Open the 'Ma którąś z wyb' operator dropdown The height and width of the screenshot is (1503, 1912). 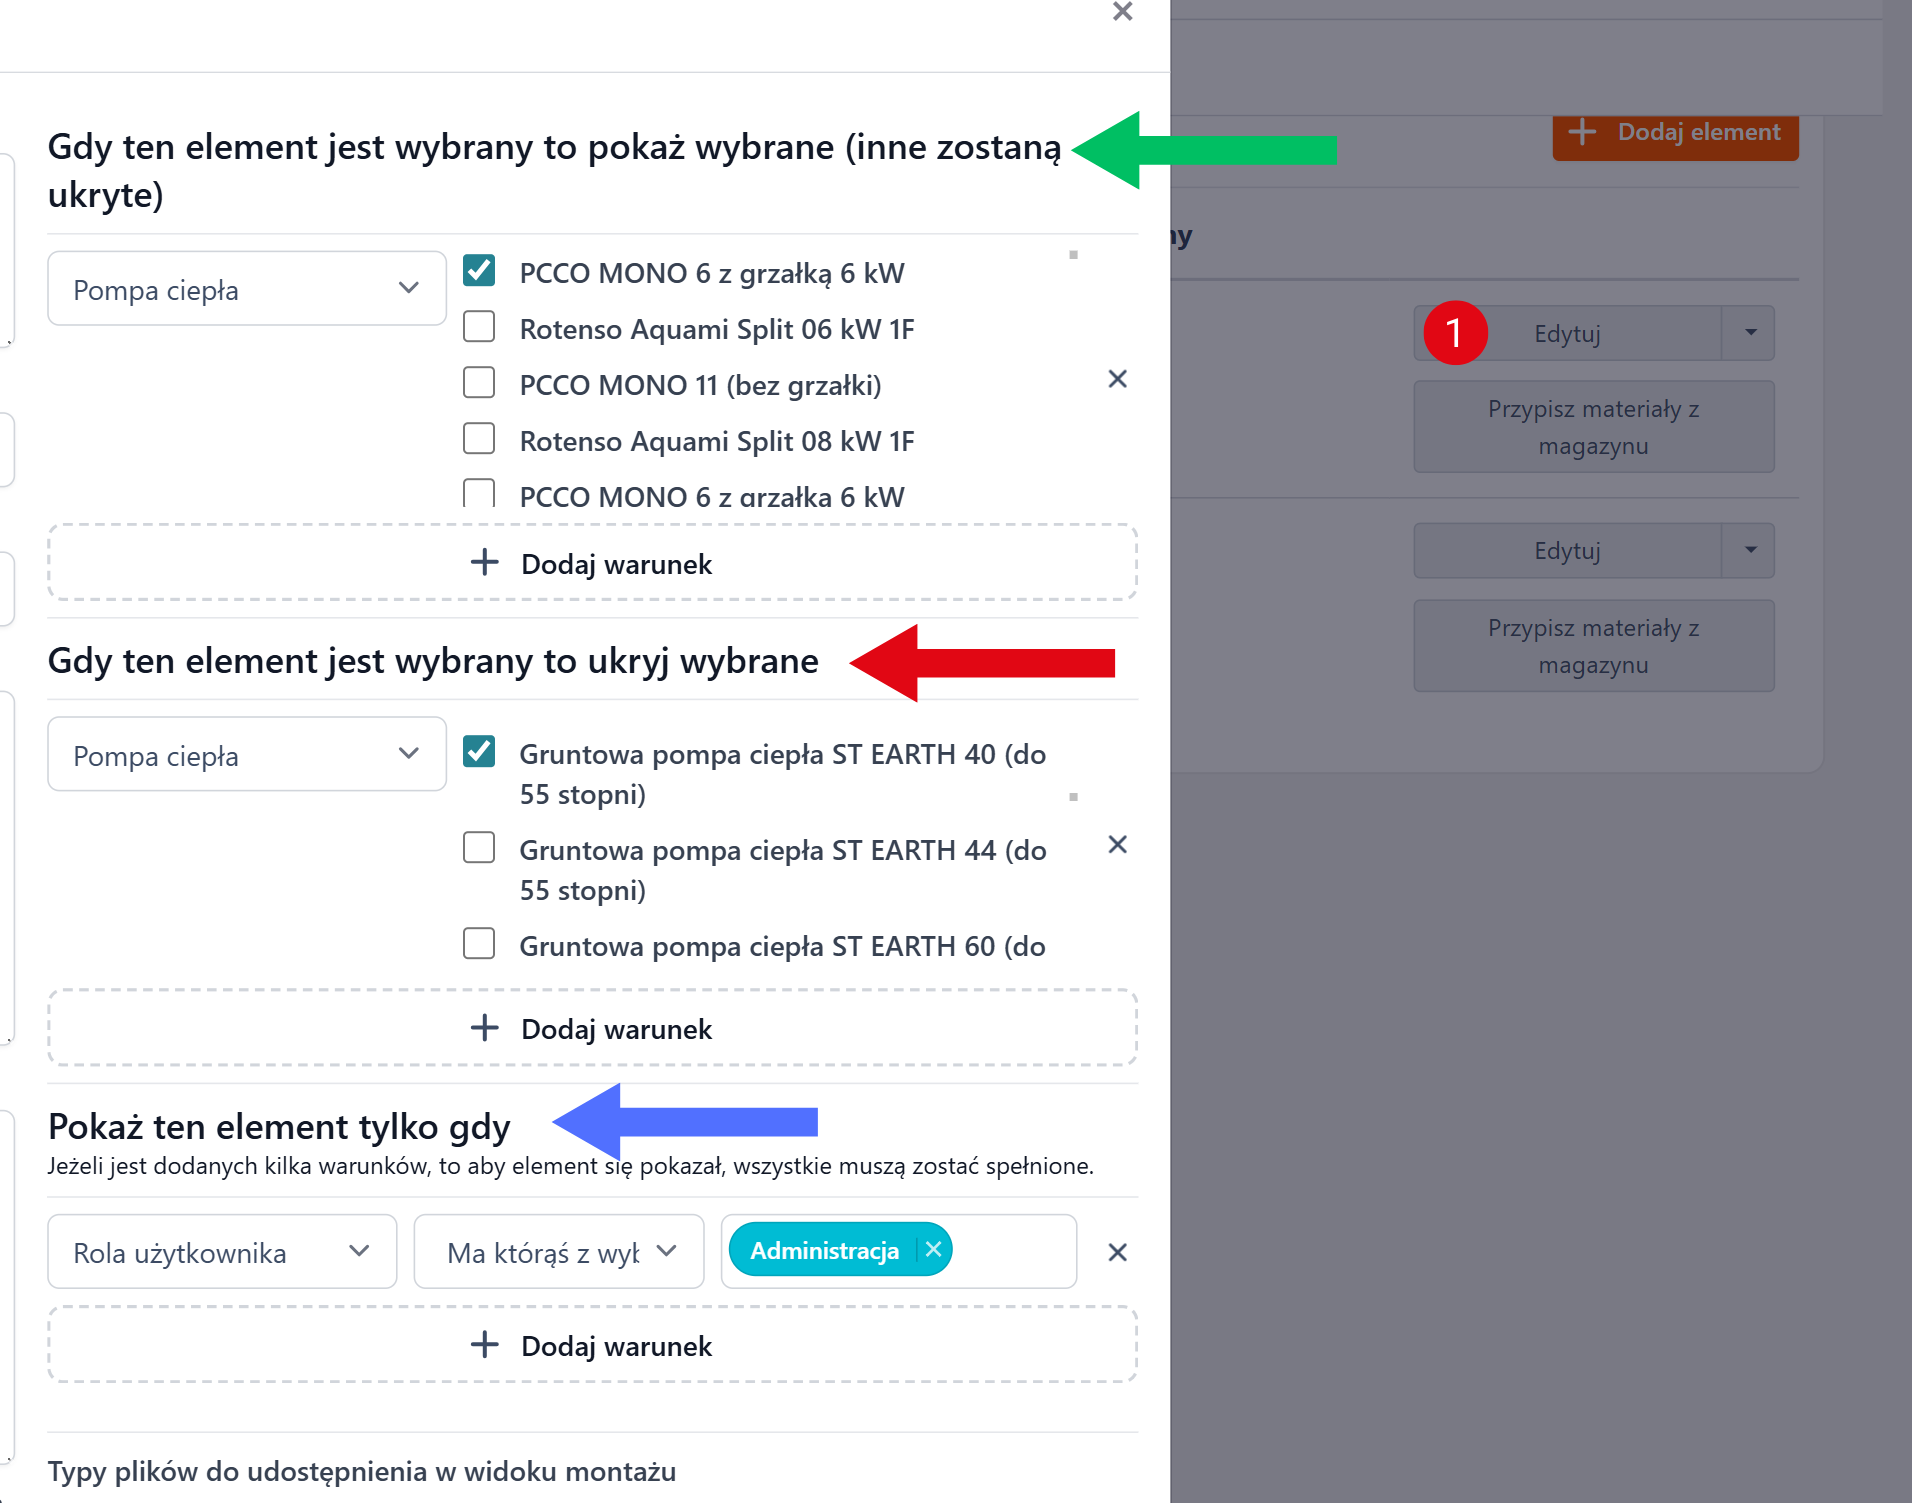558,1252
